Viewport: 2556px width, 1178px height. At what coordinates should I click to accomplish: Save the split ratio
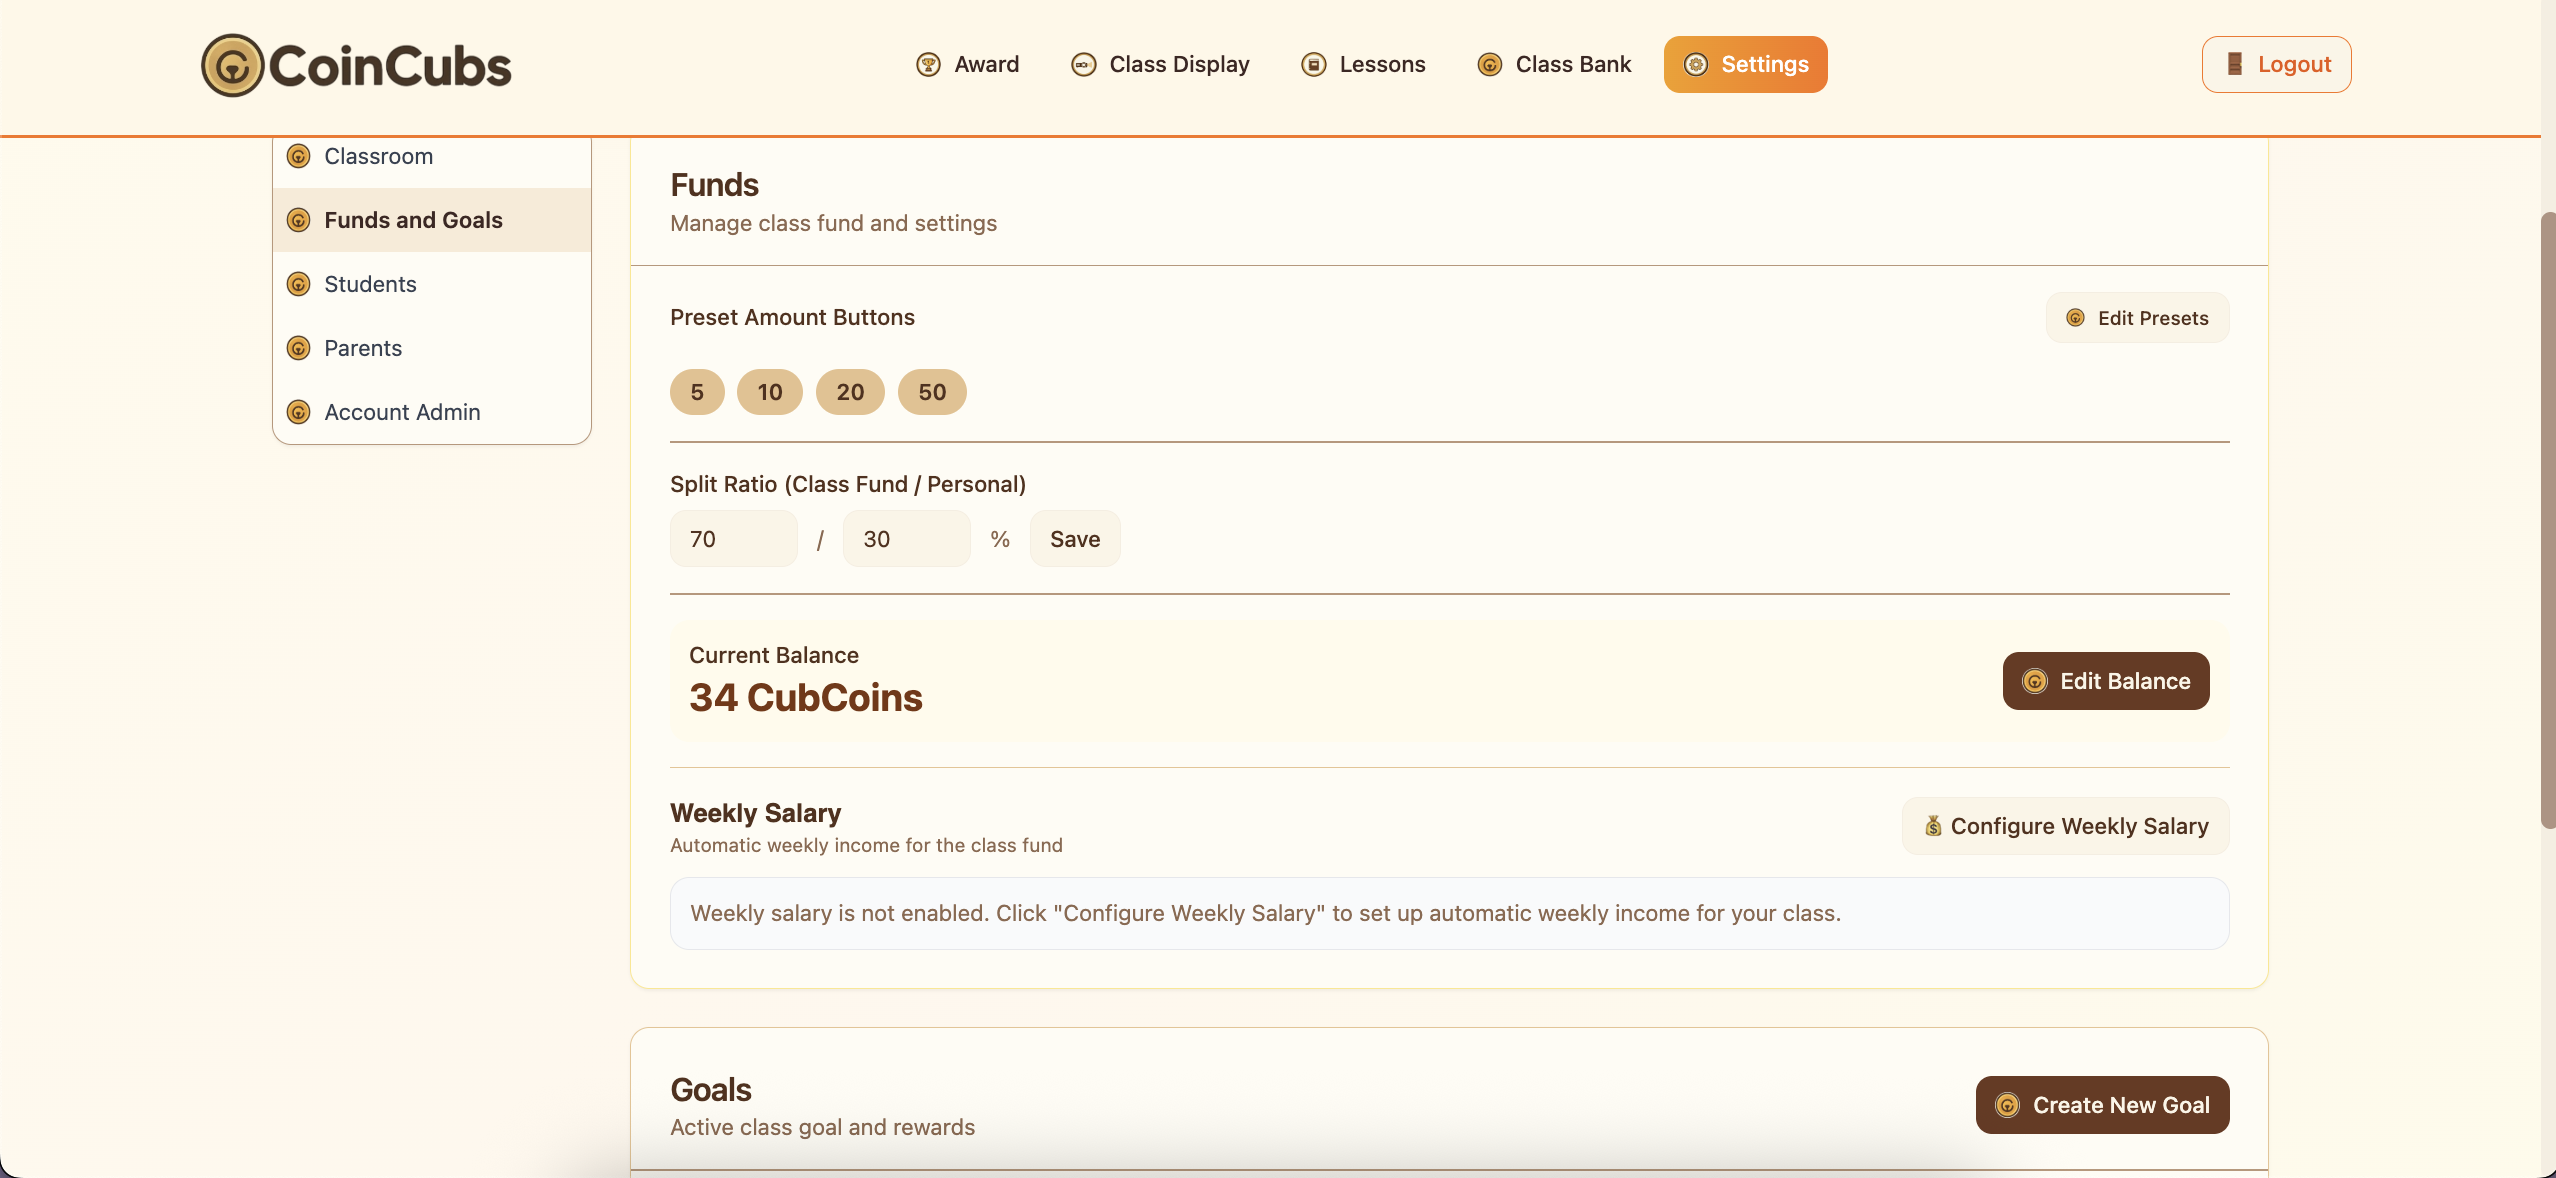pyautogui.click(x=1074, y=539)
